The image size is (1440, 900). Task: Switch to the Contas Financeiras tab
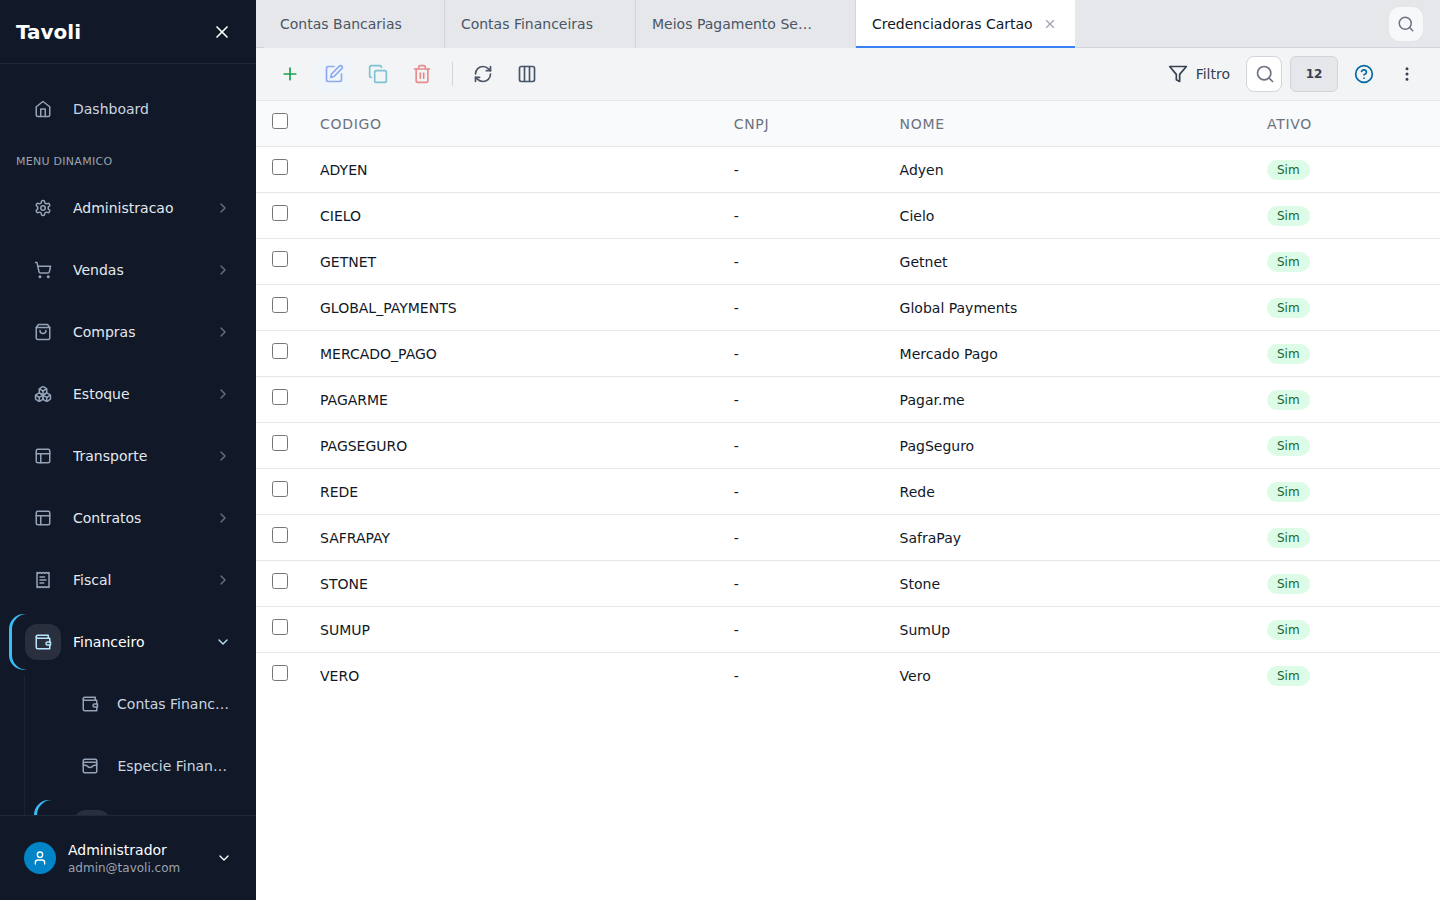click(540, 24)
